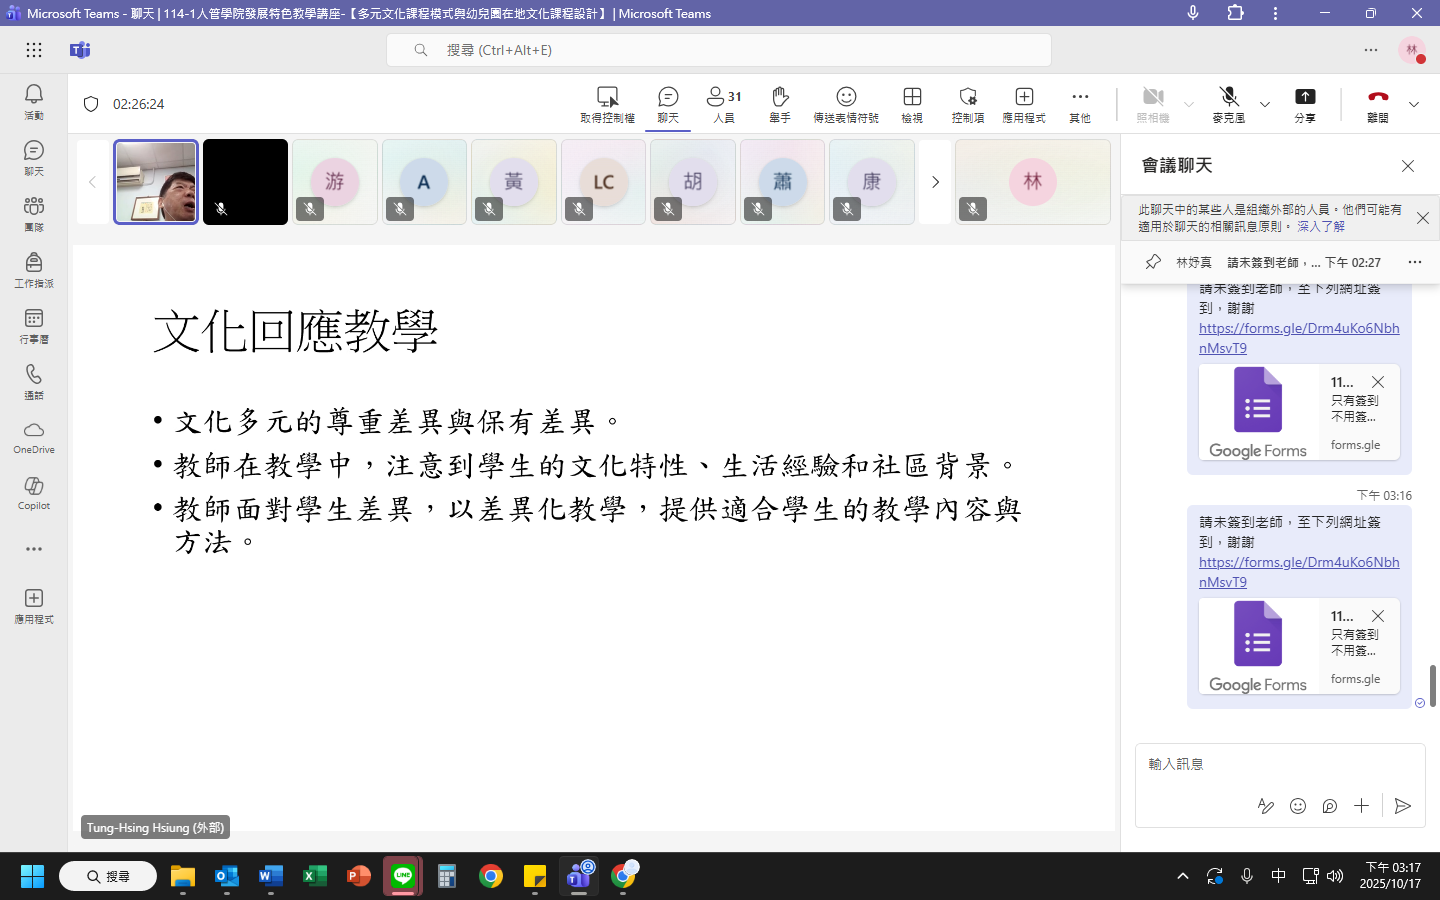1440x900 pixels.
Task: Click the Raise hand icon
Action: point(780,103)
